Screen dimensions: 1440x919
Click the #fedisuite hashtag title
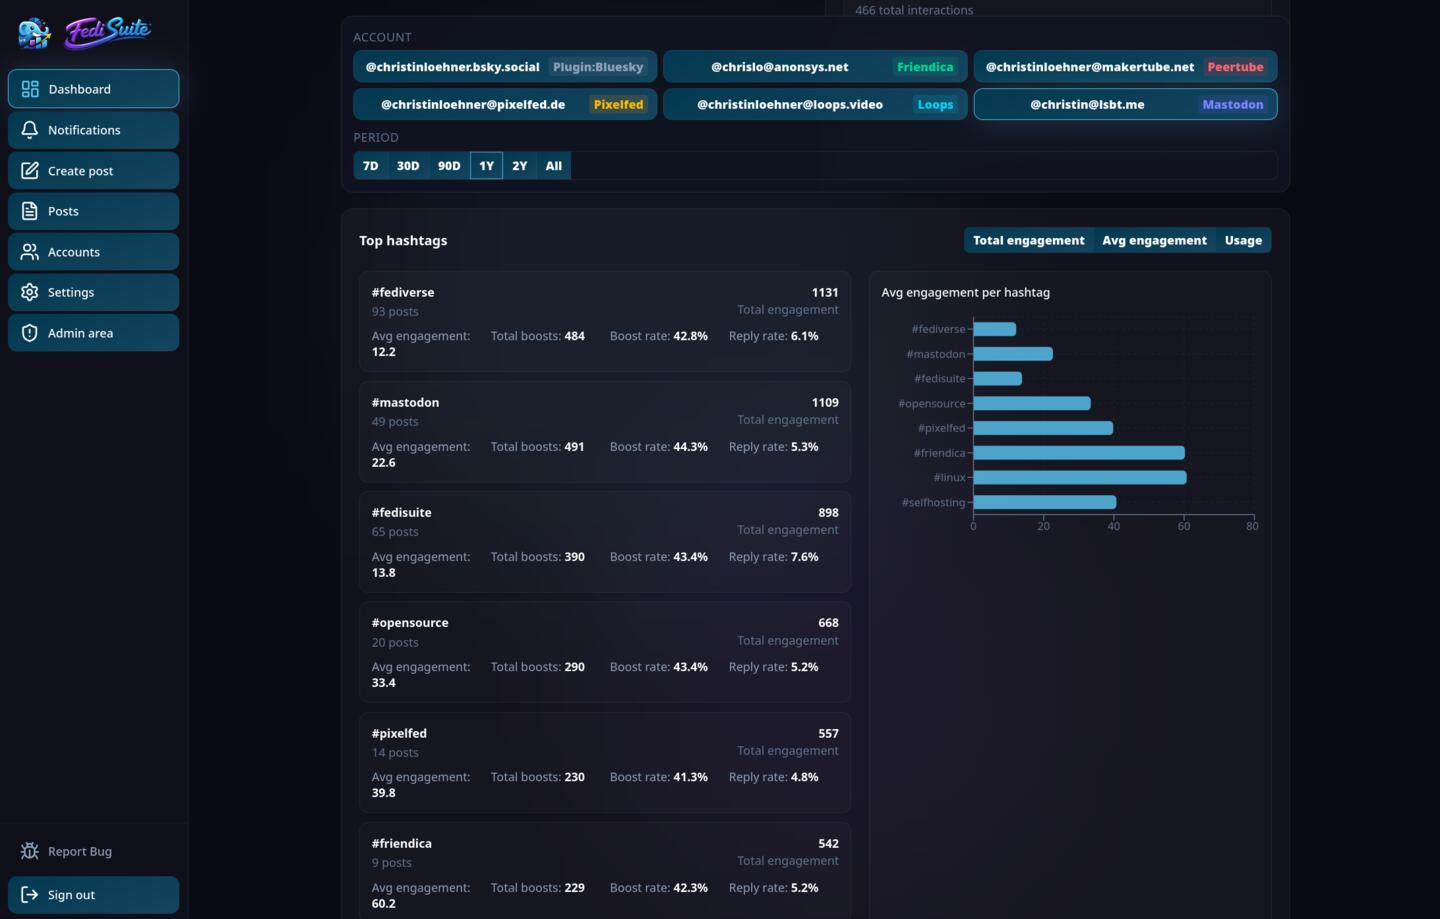pos(402,512)
